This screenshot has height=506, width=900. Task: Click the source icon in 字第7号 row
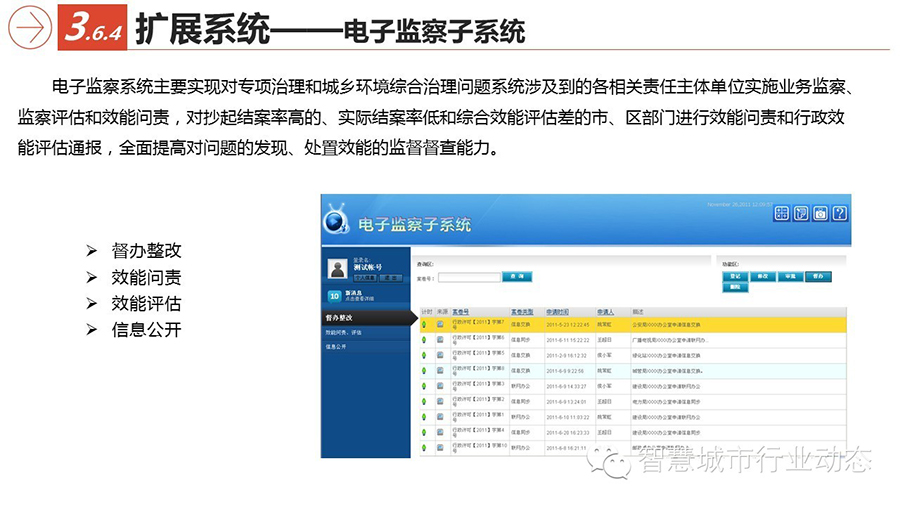tap(440, 325)
